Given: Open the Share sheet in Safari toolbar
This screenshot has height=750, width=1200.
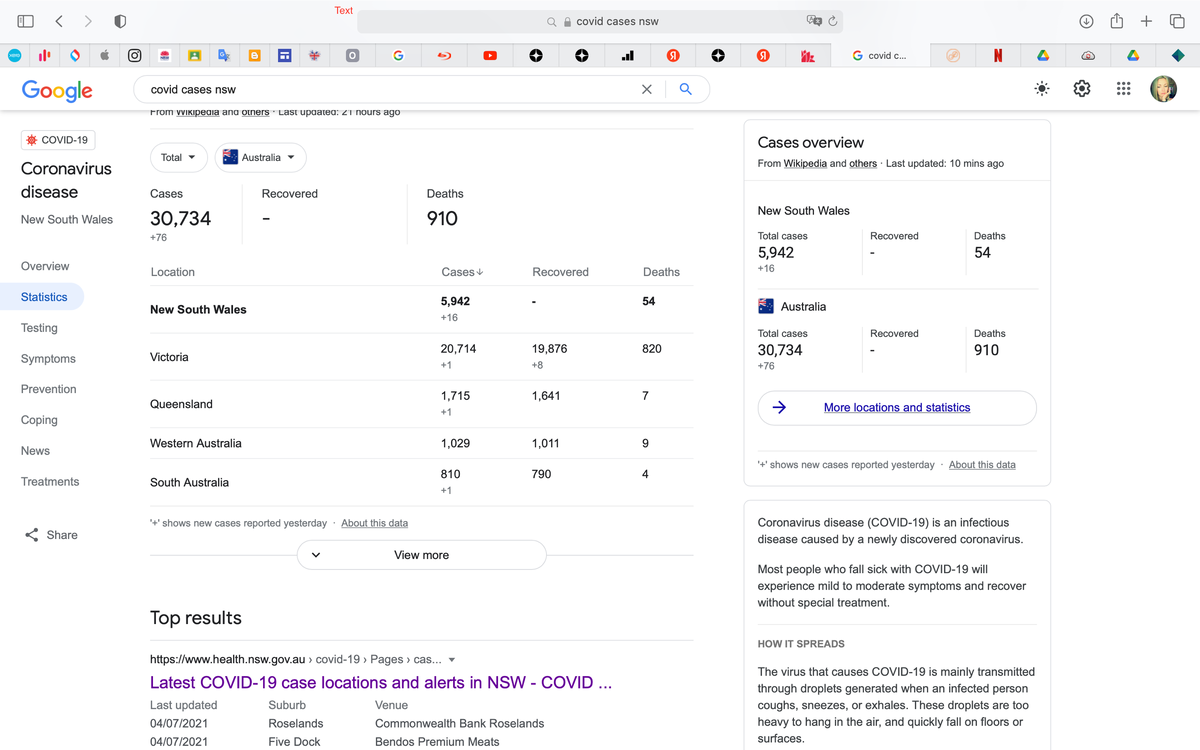Looking at the screenshot, I should (1117, 21).
